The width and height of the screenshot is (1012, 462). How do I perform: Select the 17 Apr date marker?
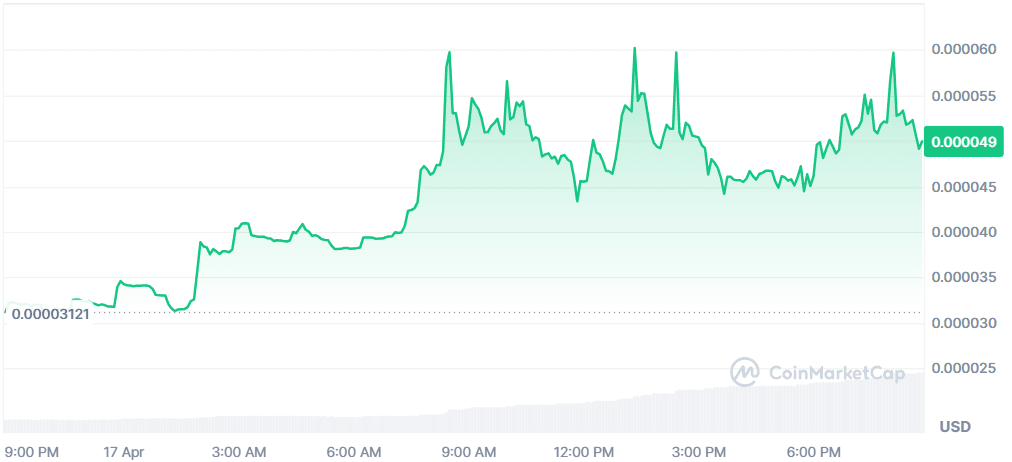[124, 452]
